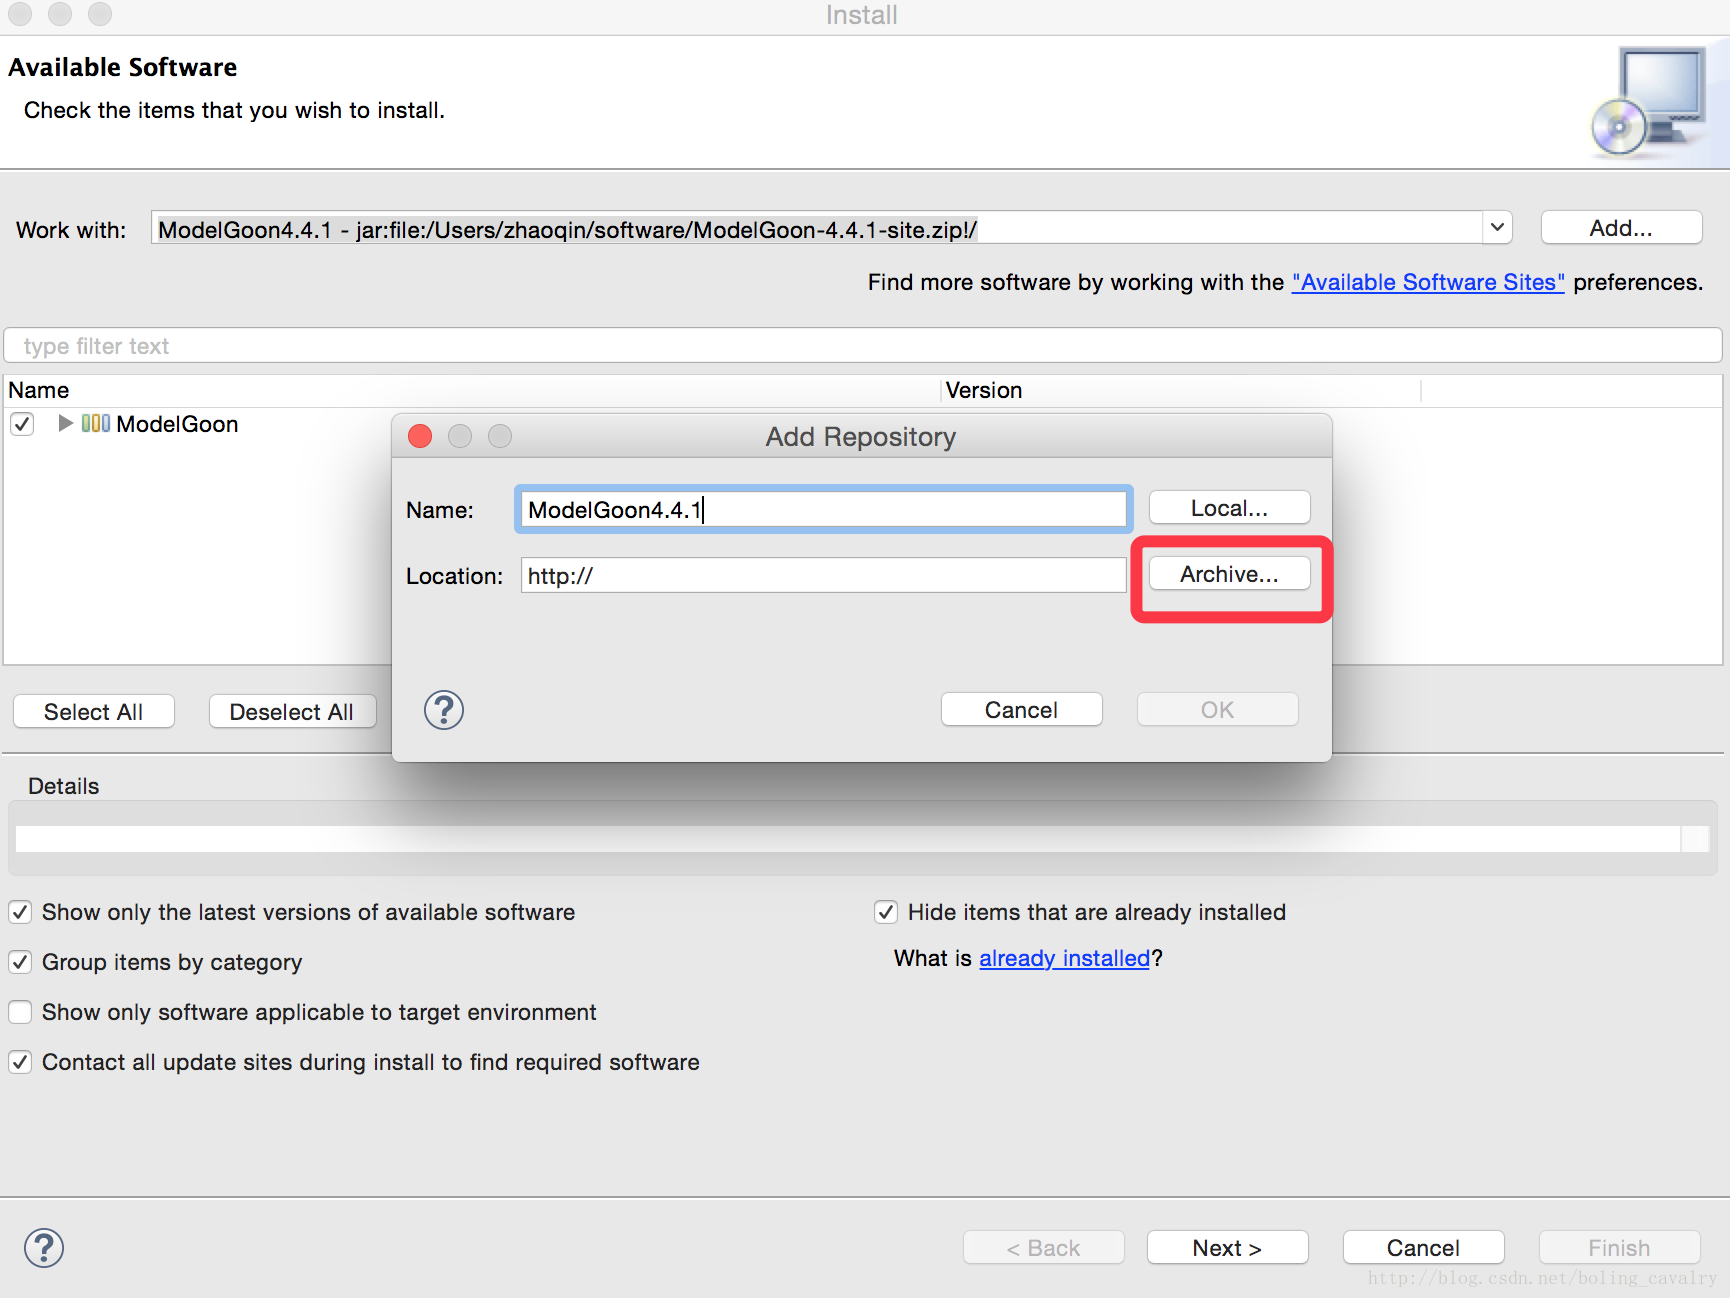
Task: Cancel the Add Repository dialog
Action: pos(1021,710)
